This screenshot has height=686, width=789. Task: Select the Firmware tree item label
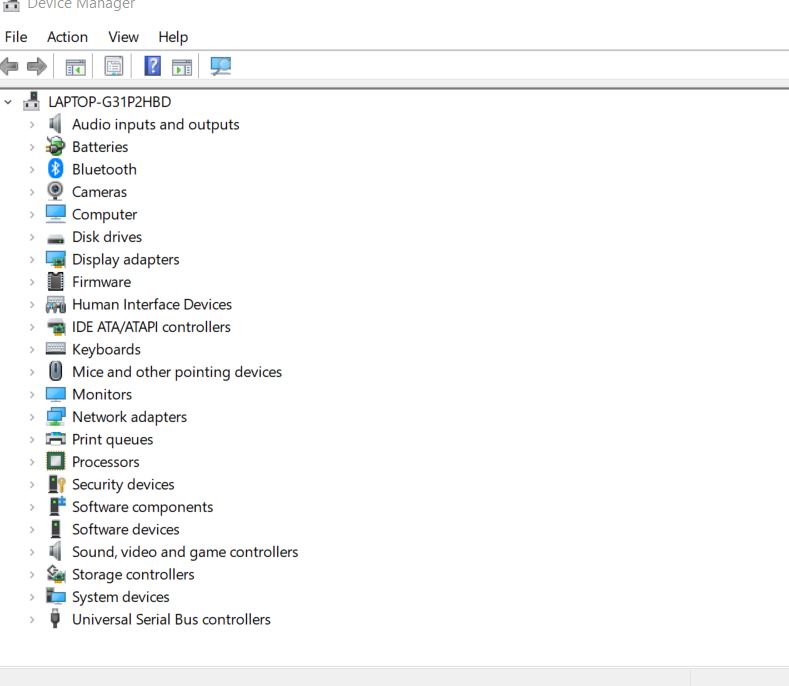click(102, 282)
